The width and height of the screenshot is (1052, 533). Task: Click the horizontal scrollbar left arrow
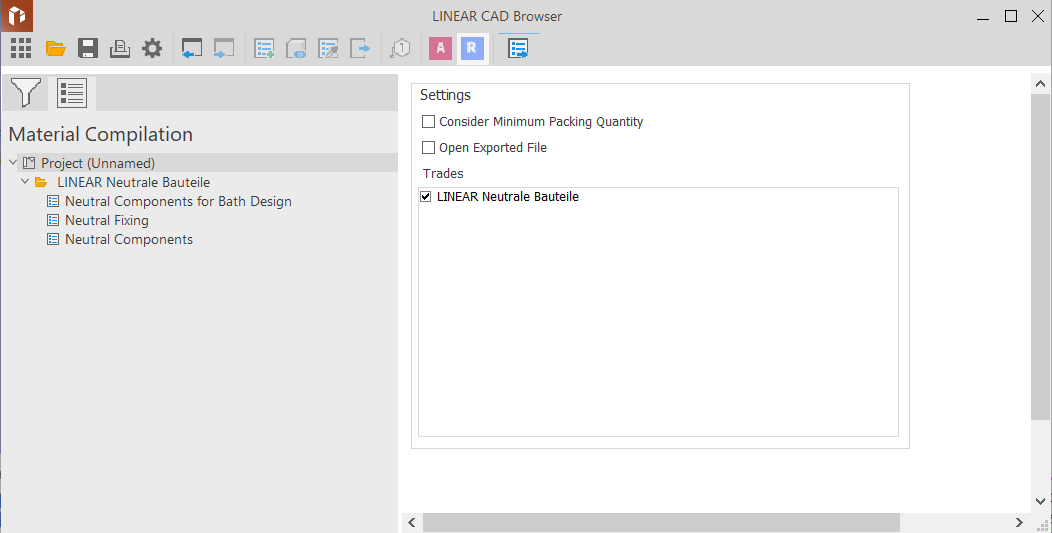point(412,522)
